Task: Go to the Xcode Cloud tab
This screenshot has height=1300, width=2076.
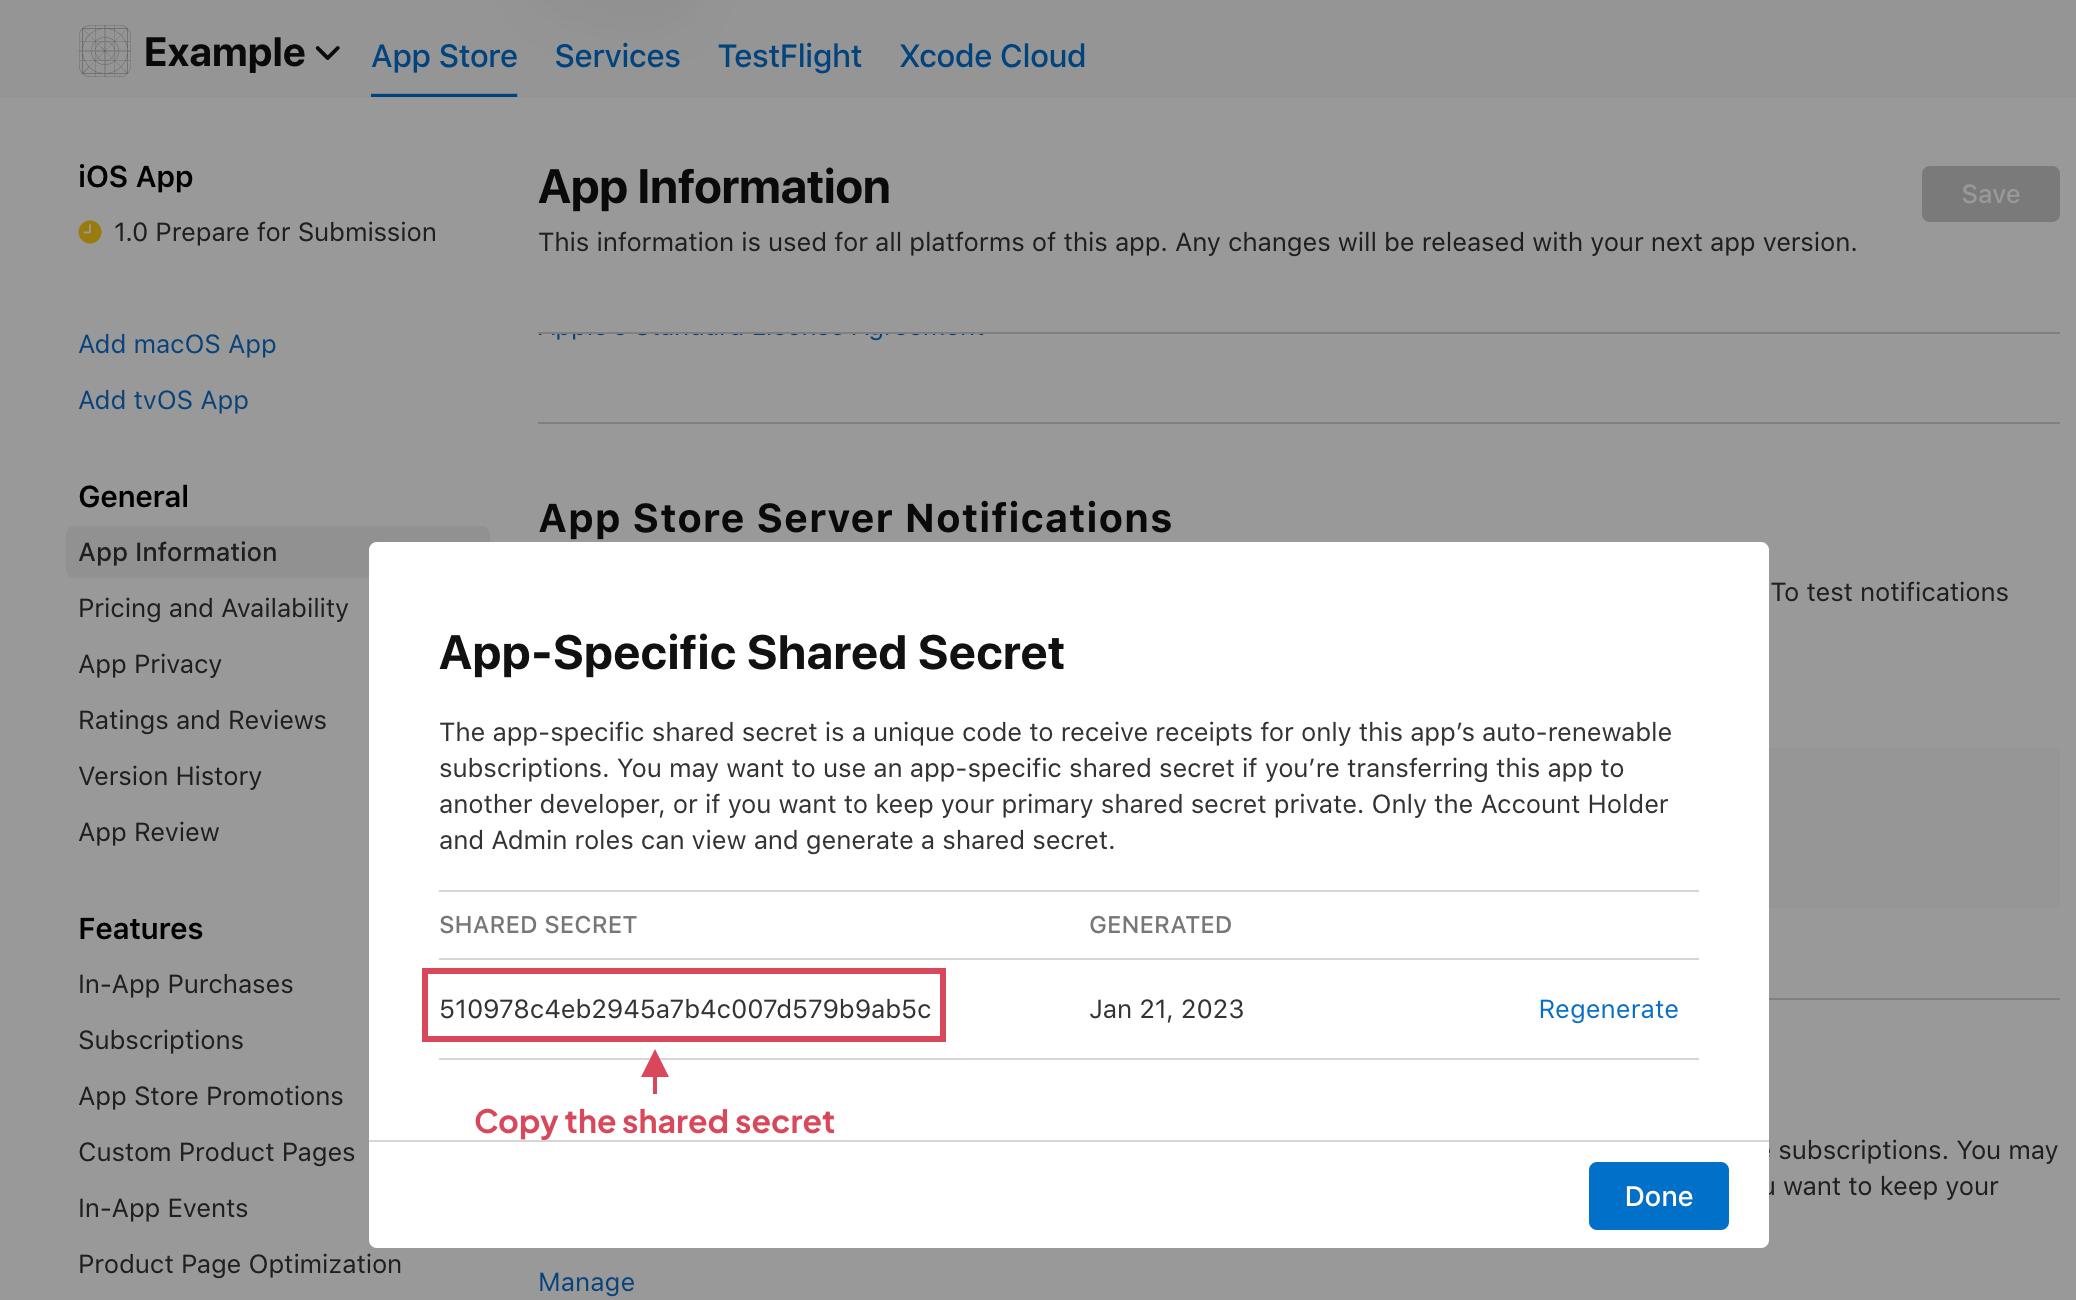Action: (x=991, y=56)
